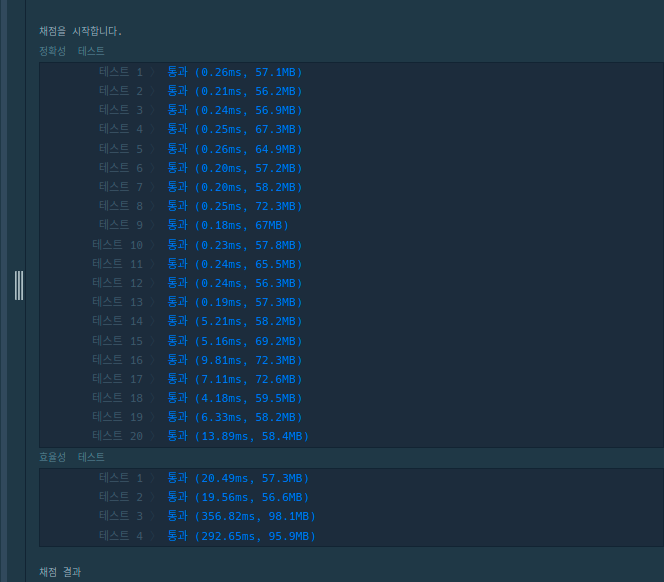
Task: Click the '테스트 10' label
Action: coord(118,245)
